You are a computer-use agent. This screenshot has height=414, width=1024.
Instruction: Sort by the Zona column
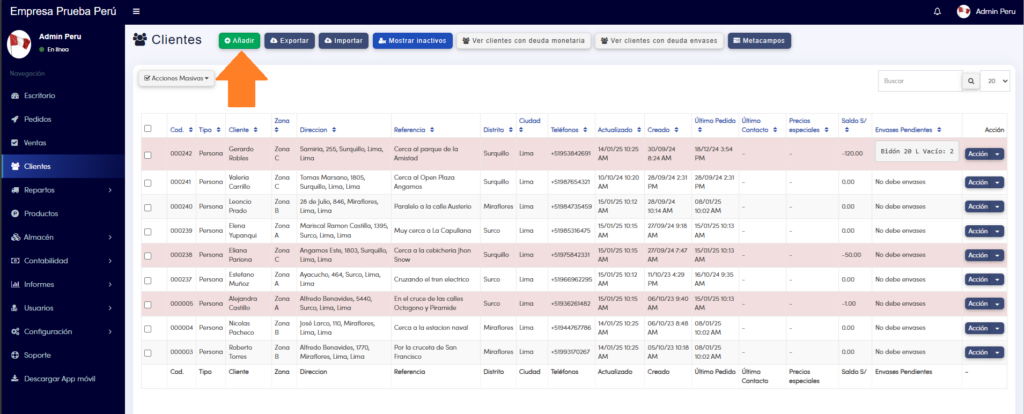point(282,125)
